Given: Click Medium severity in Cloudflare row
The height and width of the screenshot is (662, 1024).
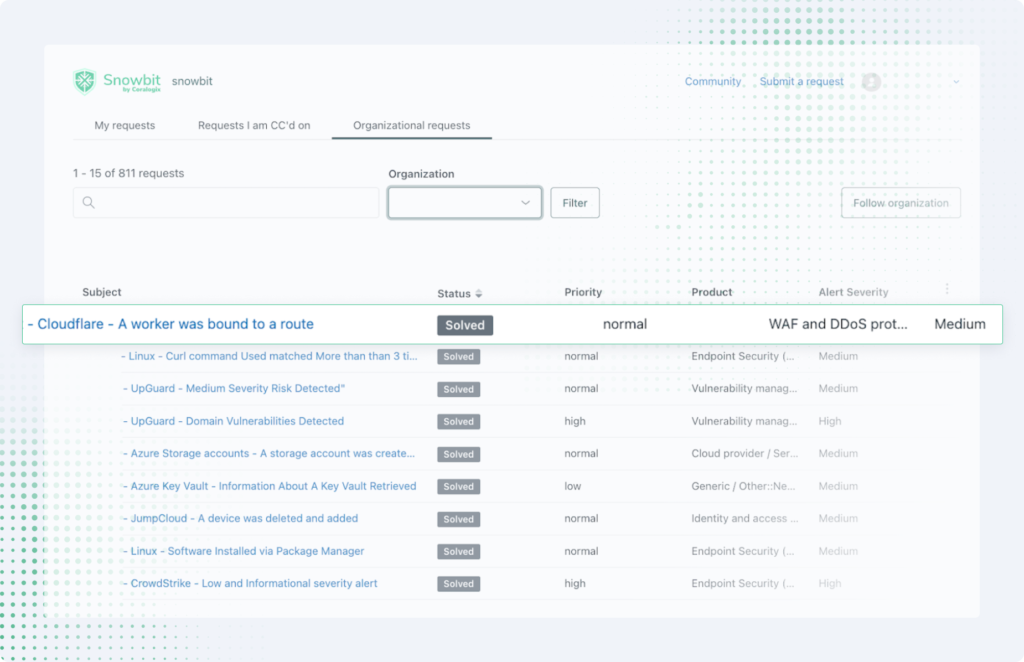Looking at the screenshot, I should click(x=960, y=324).
